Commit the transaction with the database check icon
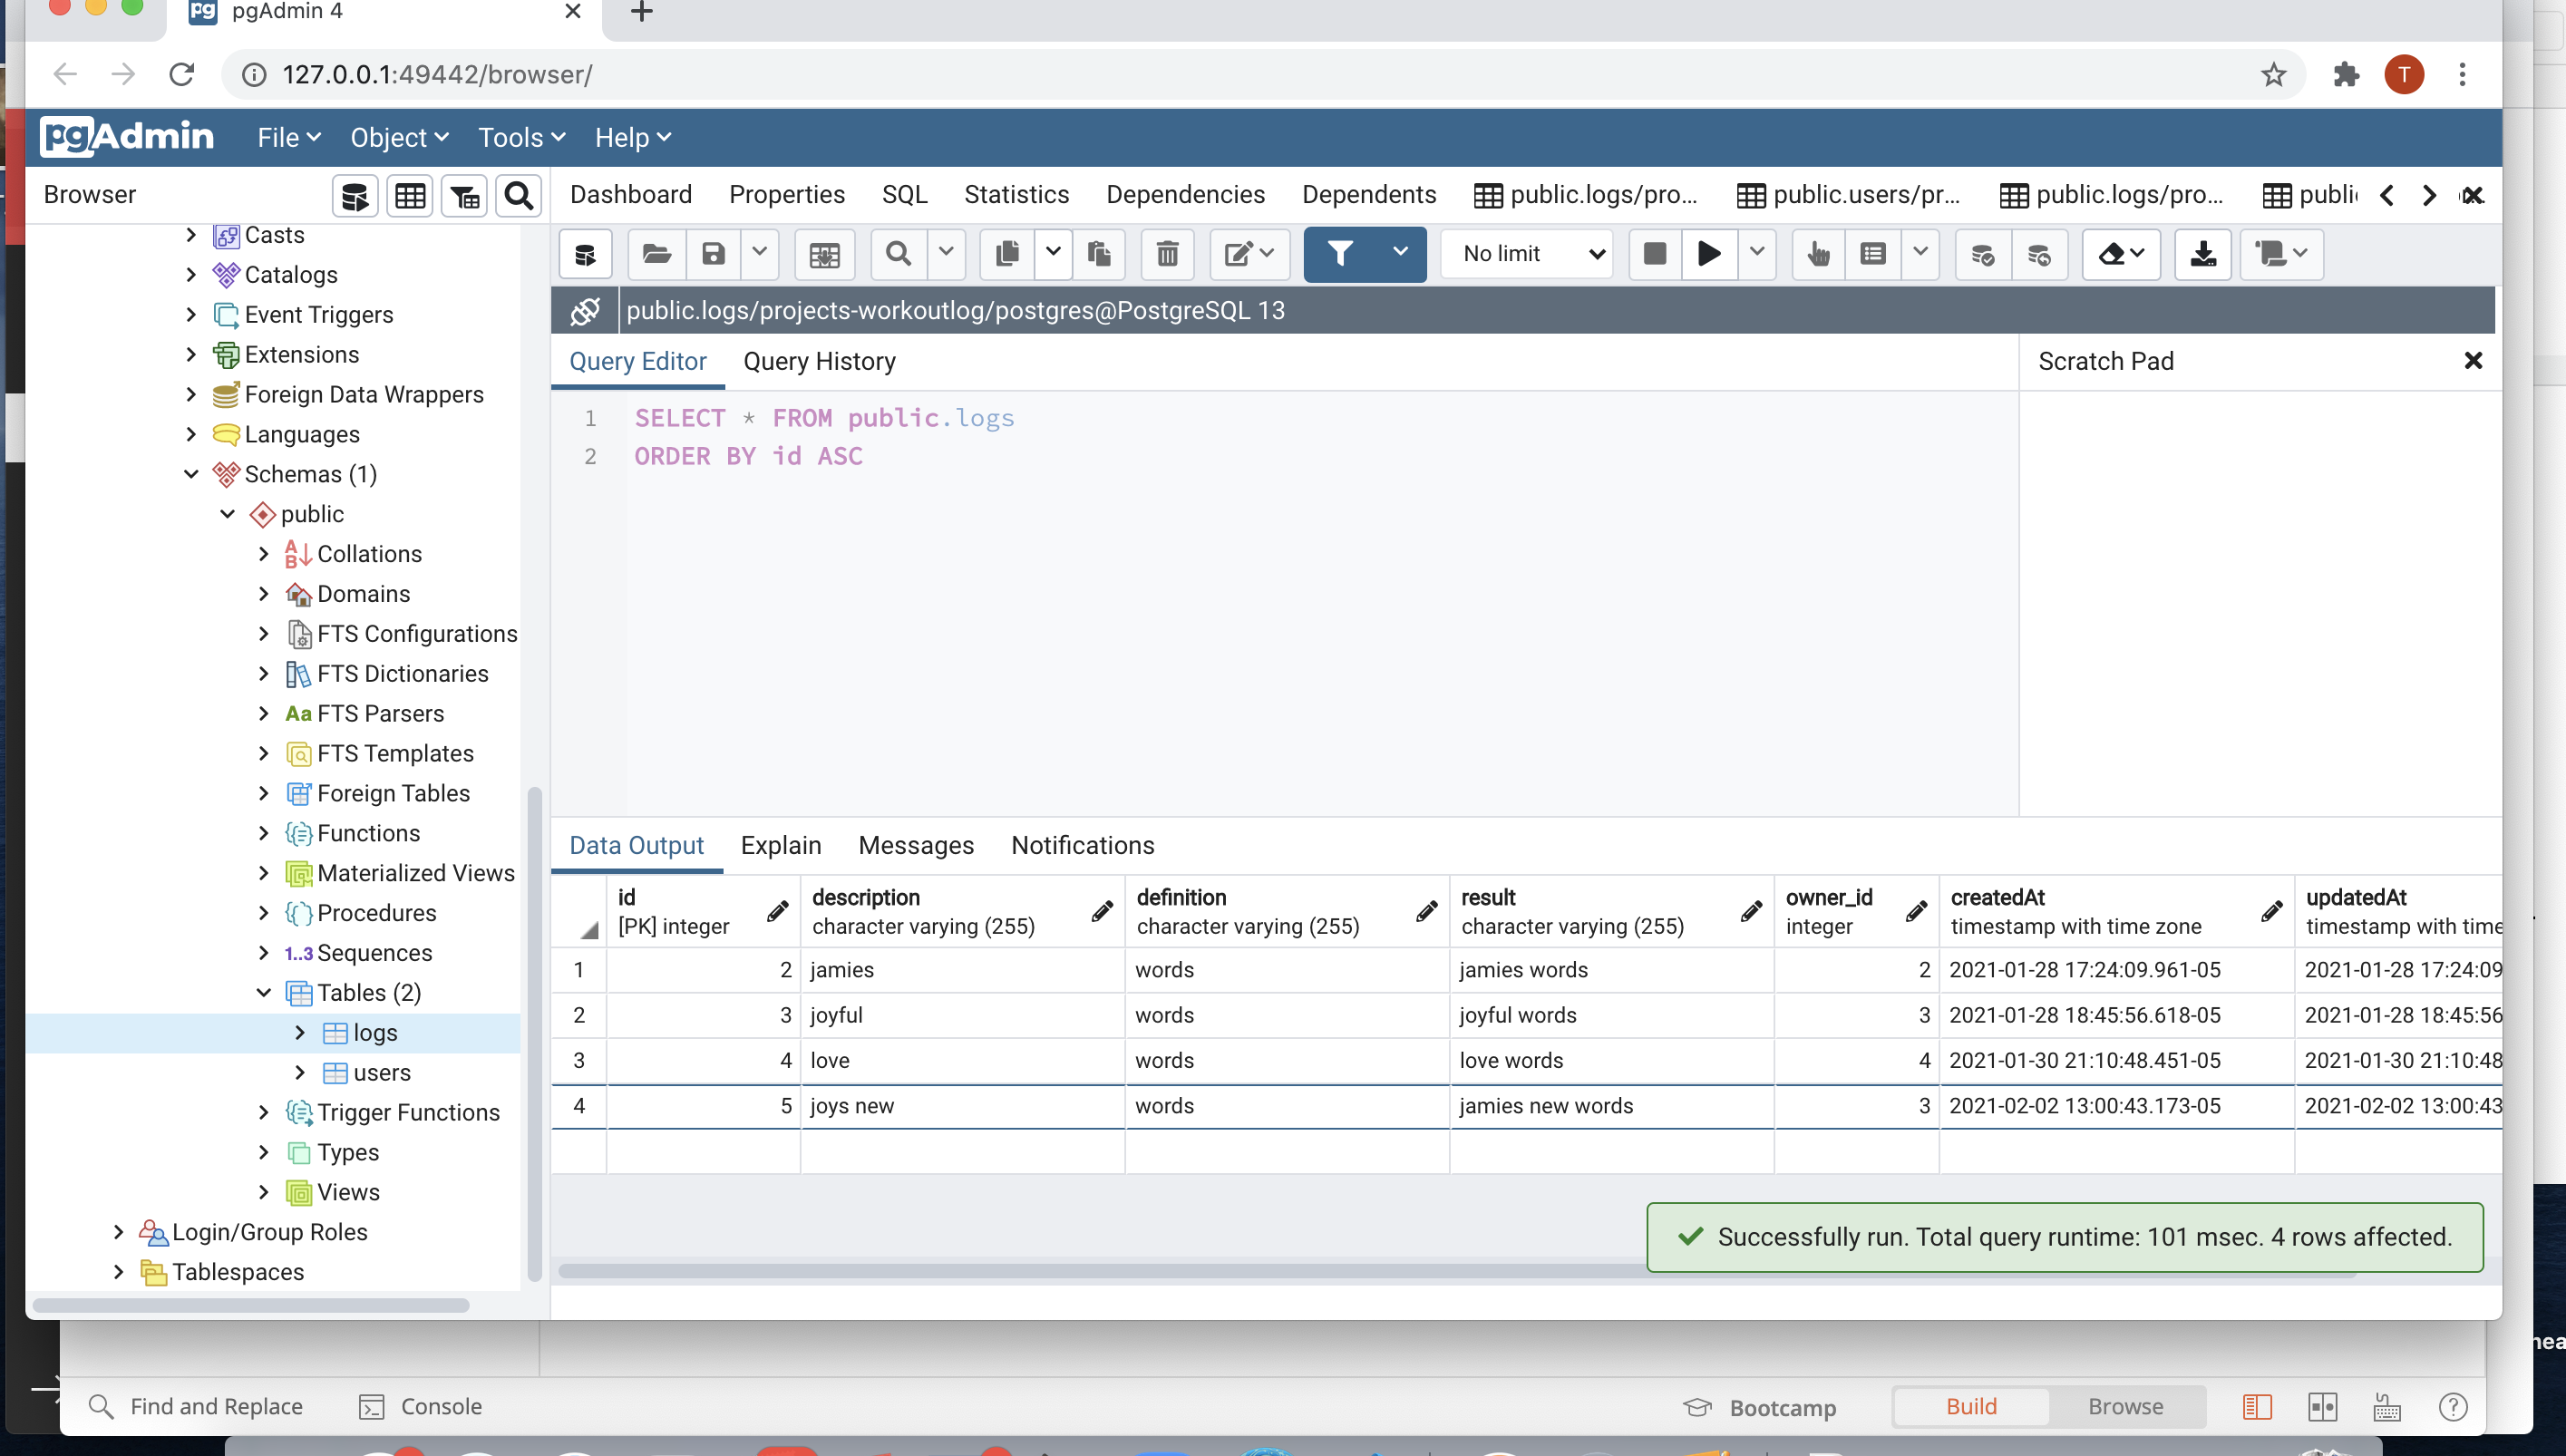The image size is (2566, 1456). (1983, 254)
